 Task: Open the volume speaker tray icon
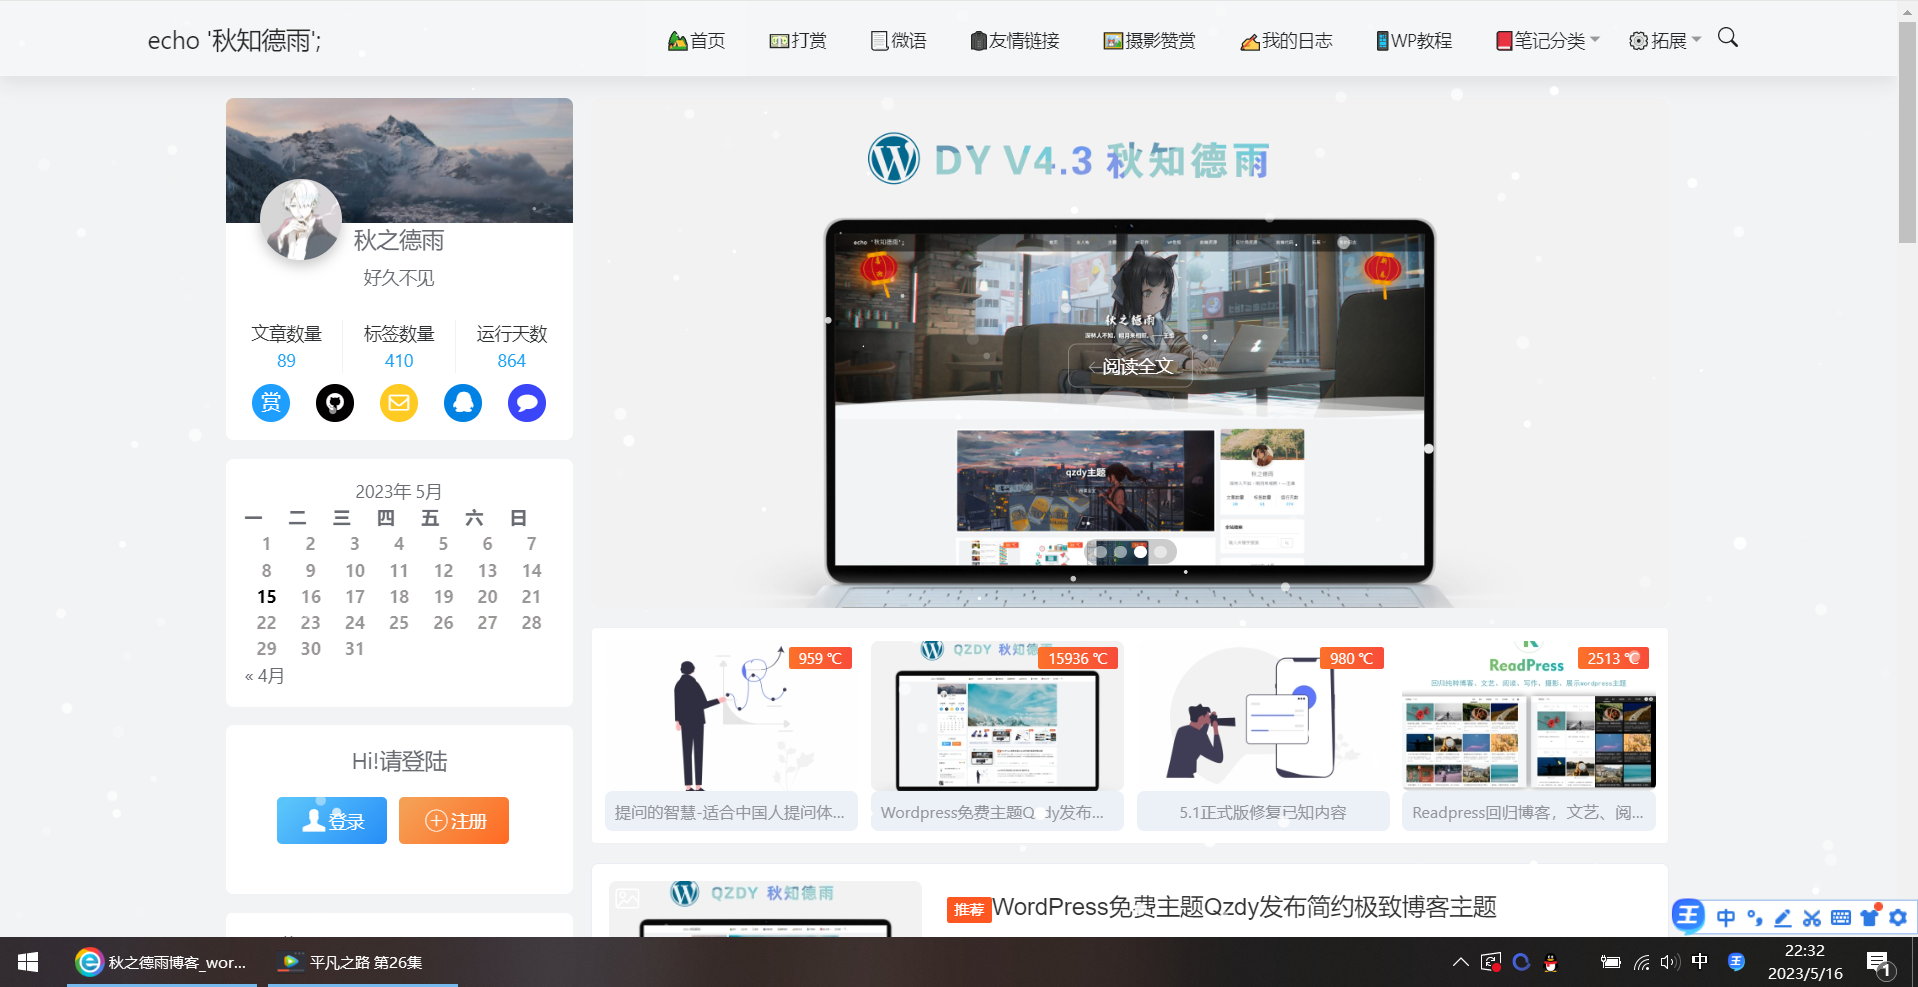click(x=1669, y=962)
